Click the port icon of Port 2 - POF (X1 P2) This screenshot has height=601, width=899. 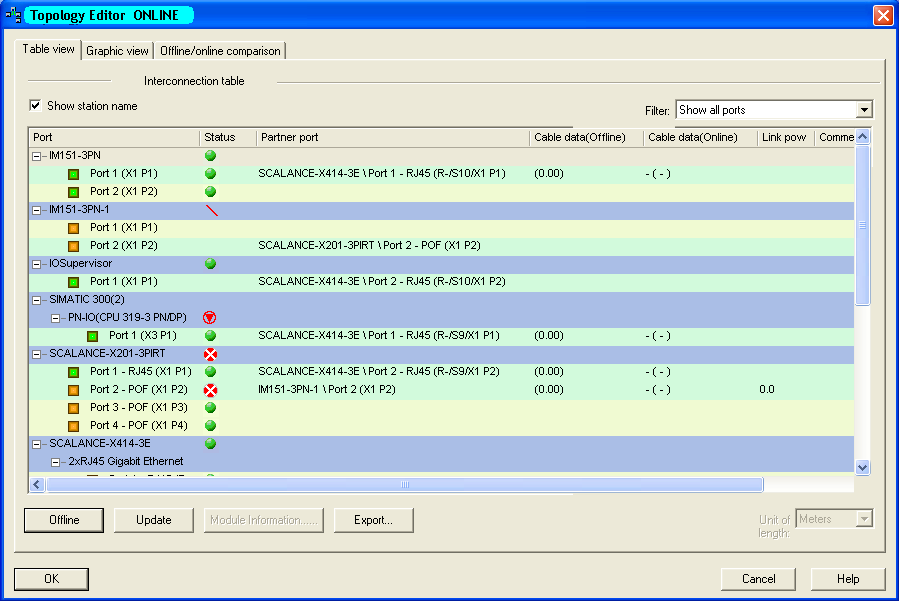point(73,390)
